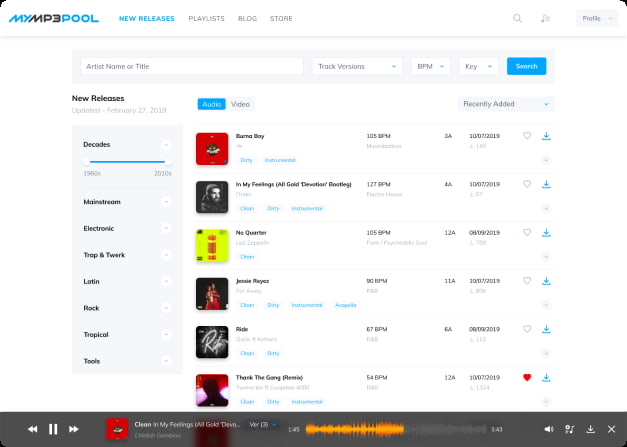Open the playlist queue icon in header

coord(545,18)
